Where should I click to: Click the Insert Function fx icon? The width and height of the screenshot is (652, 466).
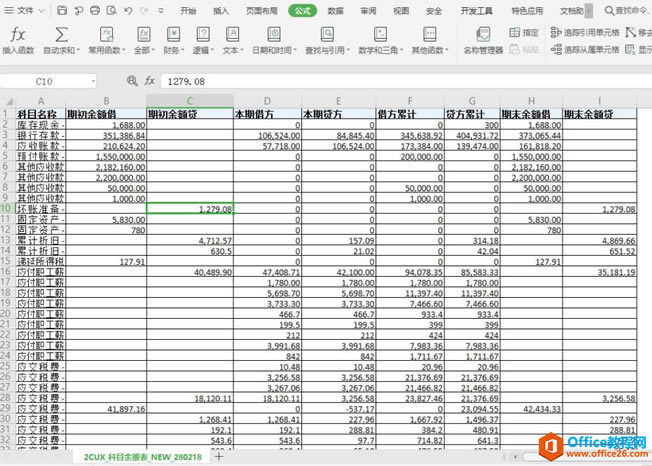coord(17,35)
